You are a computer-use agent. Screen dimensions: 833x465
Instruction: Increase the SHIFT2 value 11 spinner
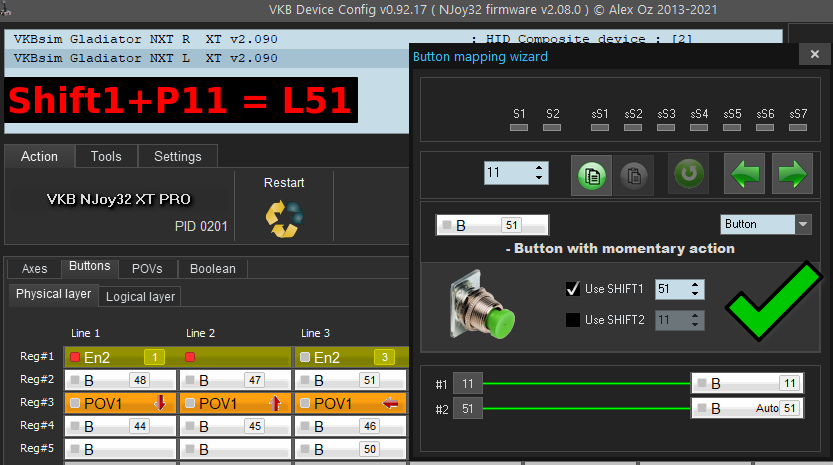click(x=695, y=316)
